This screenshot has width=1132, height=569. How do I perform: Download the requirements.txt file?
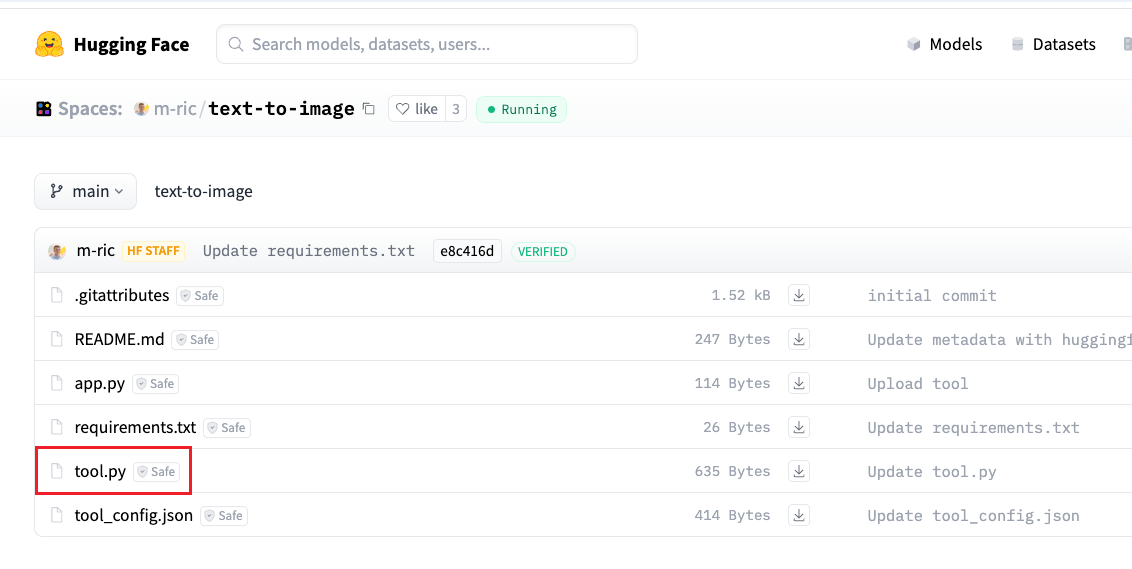[x=798, y=427]
